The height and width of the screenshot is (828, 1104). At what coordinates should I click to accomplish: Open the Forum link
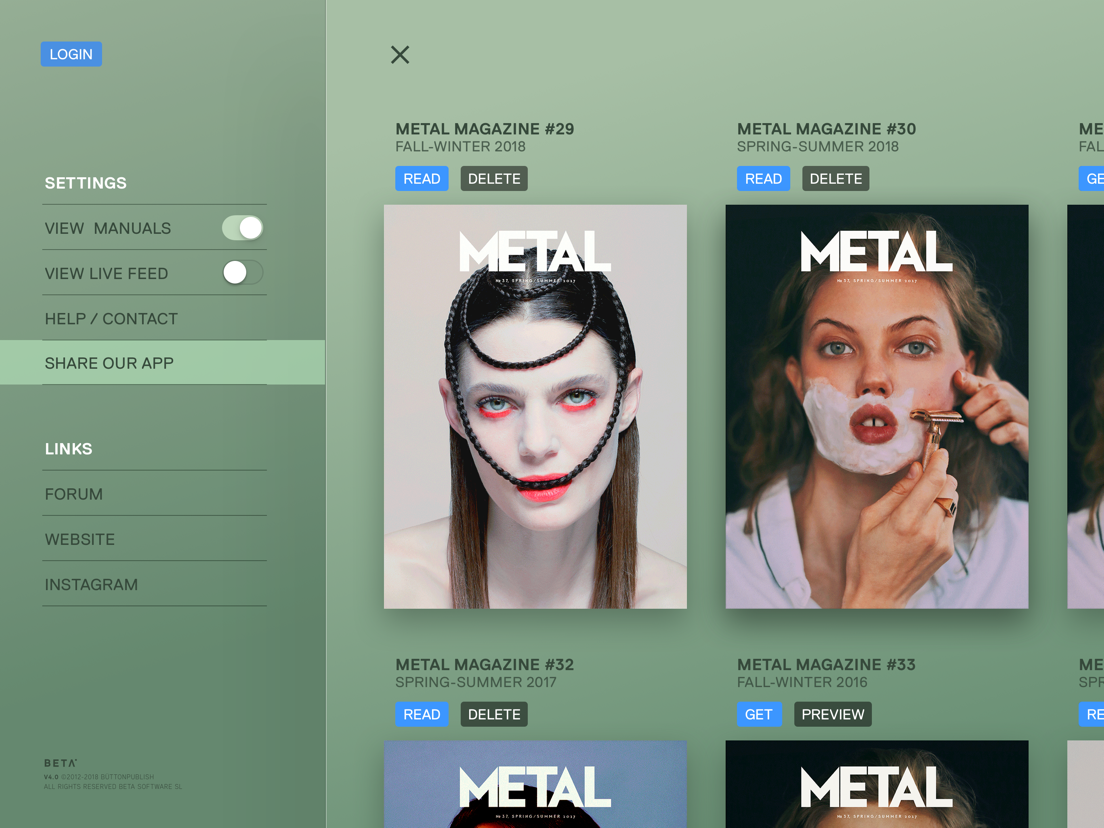click(154, 494)
